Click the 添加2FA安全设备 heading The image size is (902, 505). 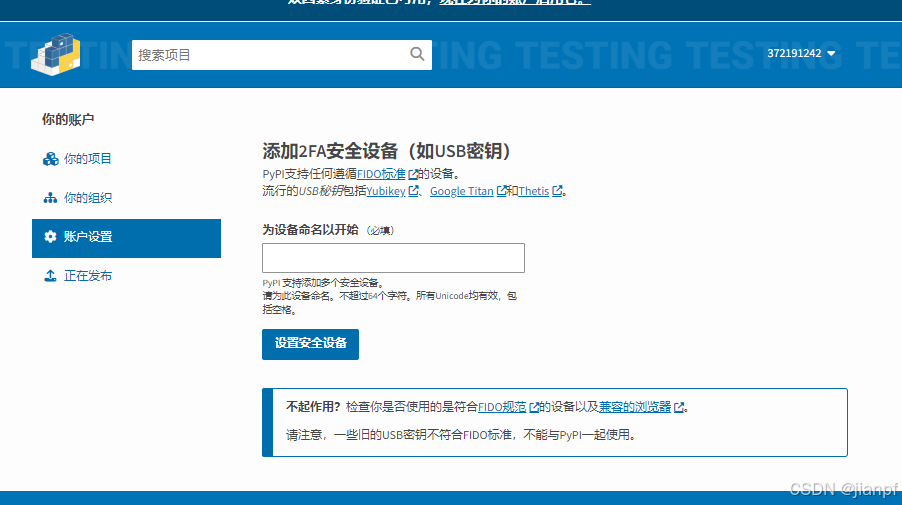[x=386, y=151]
